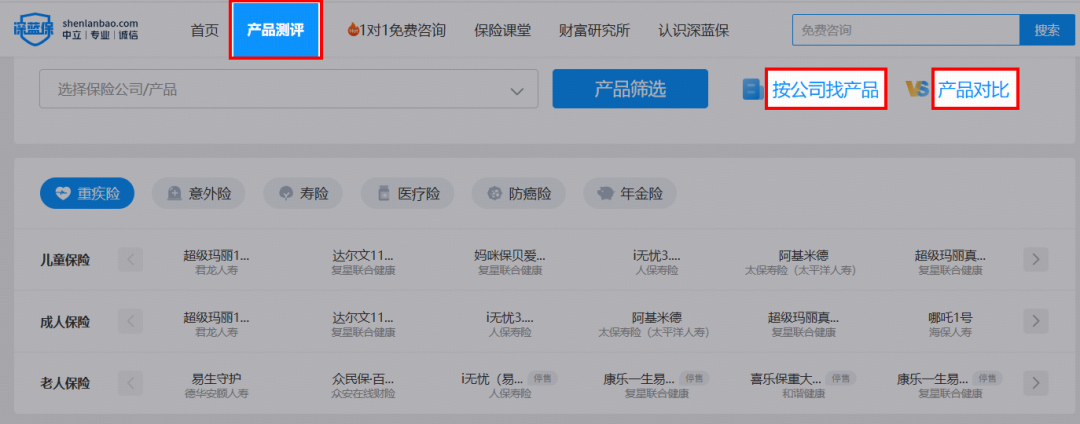Click previous arrow in 老人保险 row

pos(131,383)
